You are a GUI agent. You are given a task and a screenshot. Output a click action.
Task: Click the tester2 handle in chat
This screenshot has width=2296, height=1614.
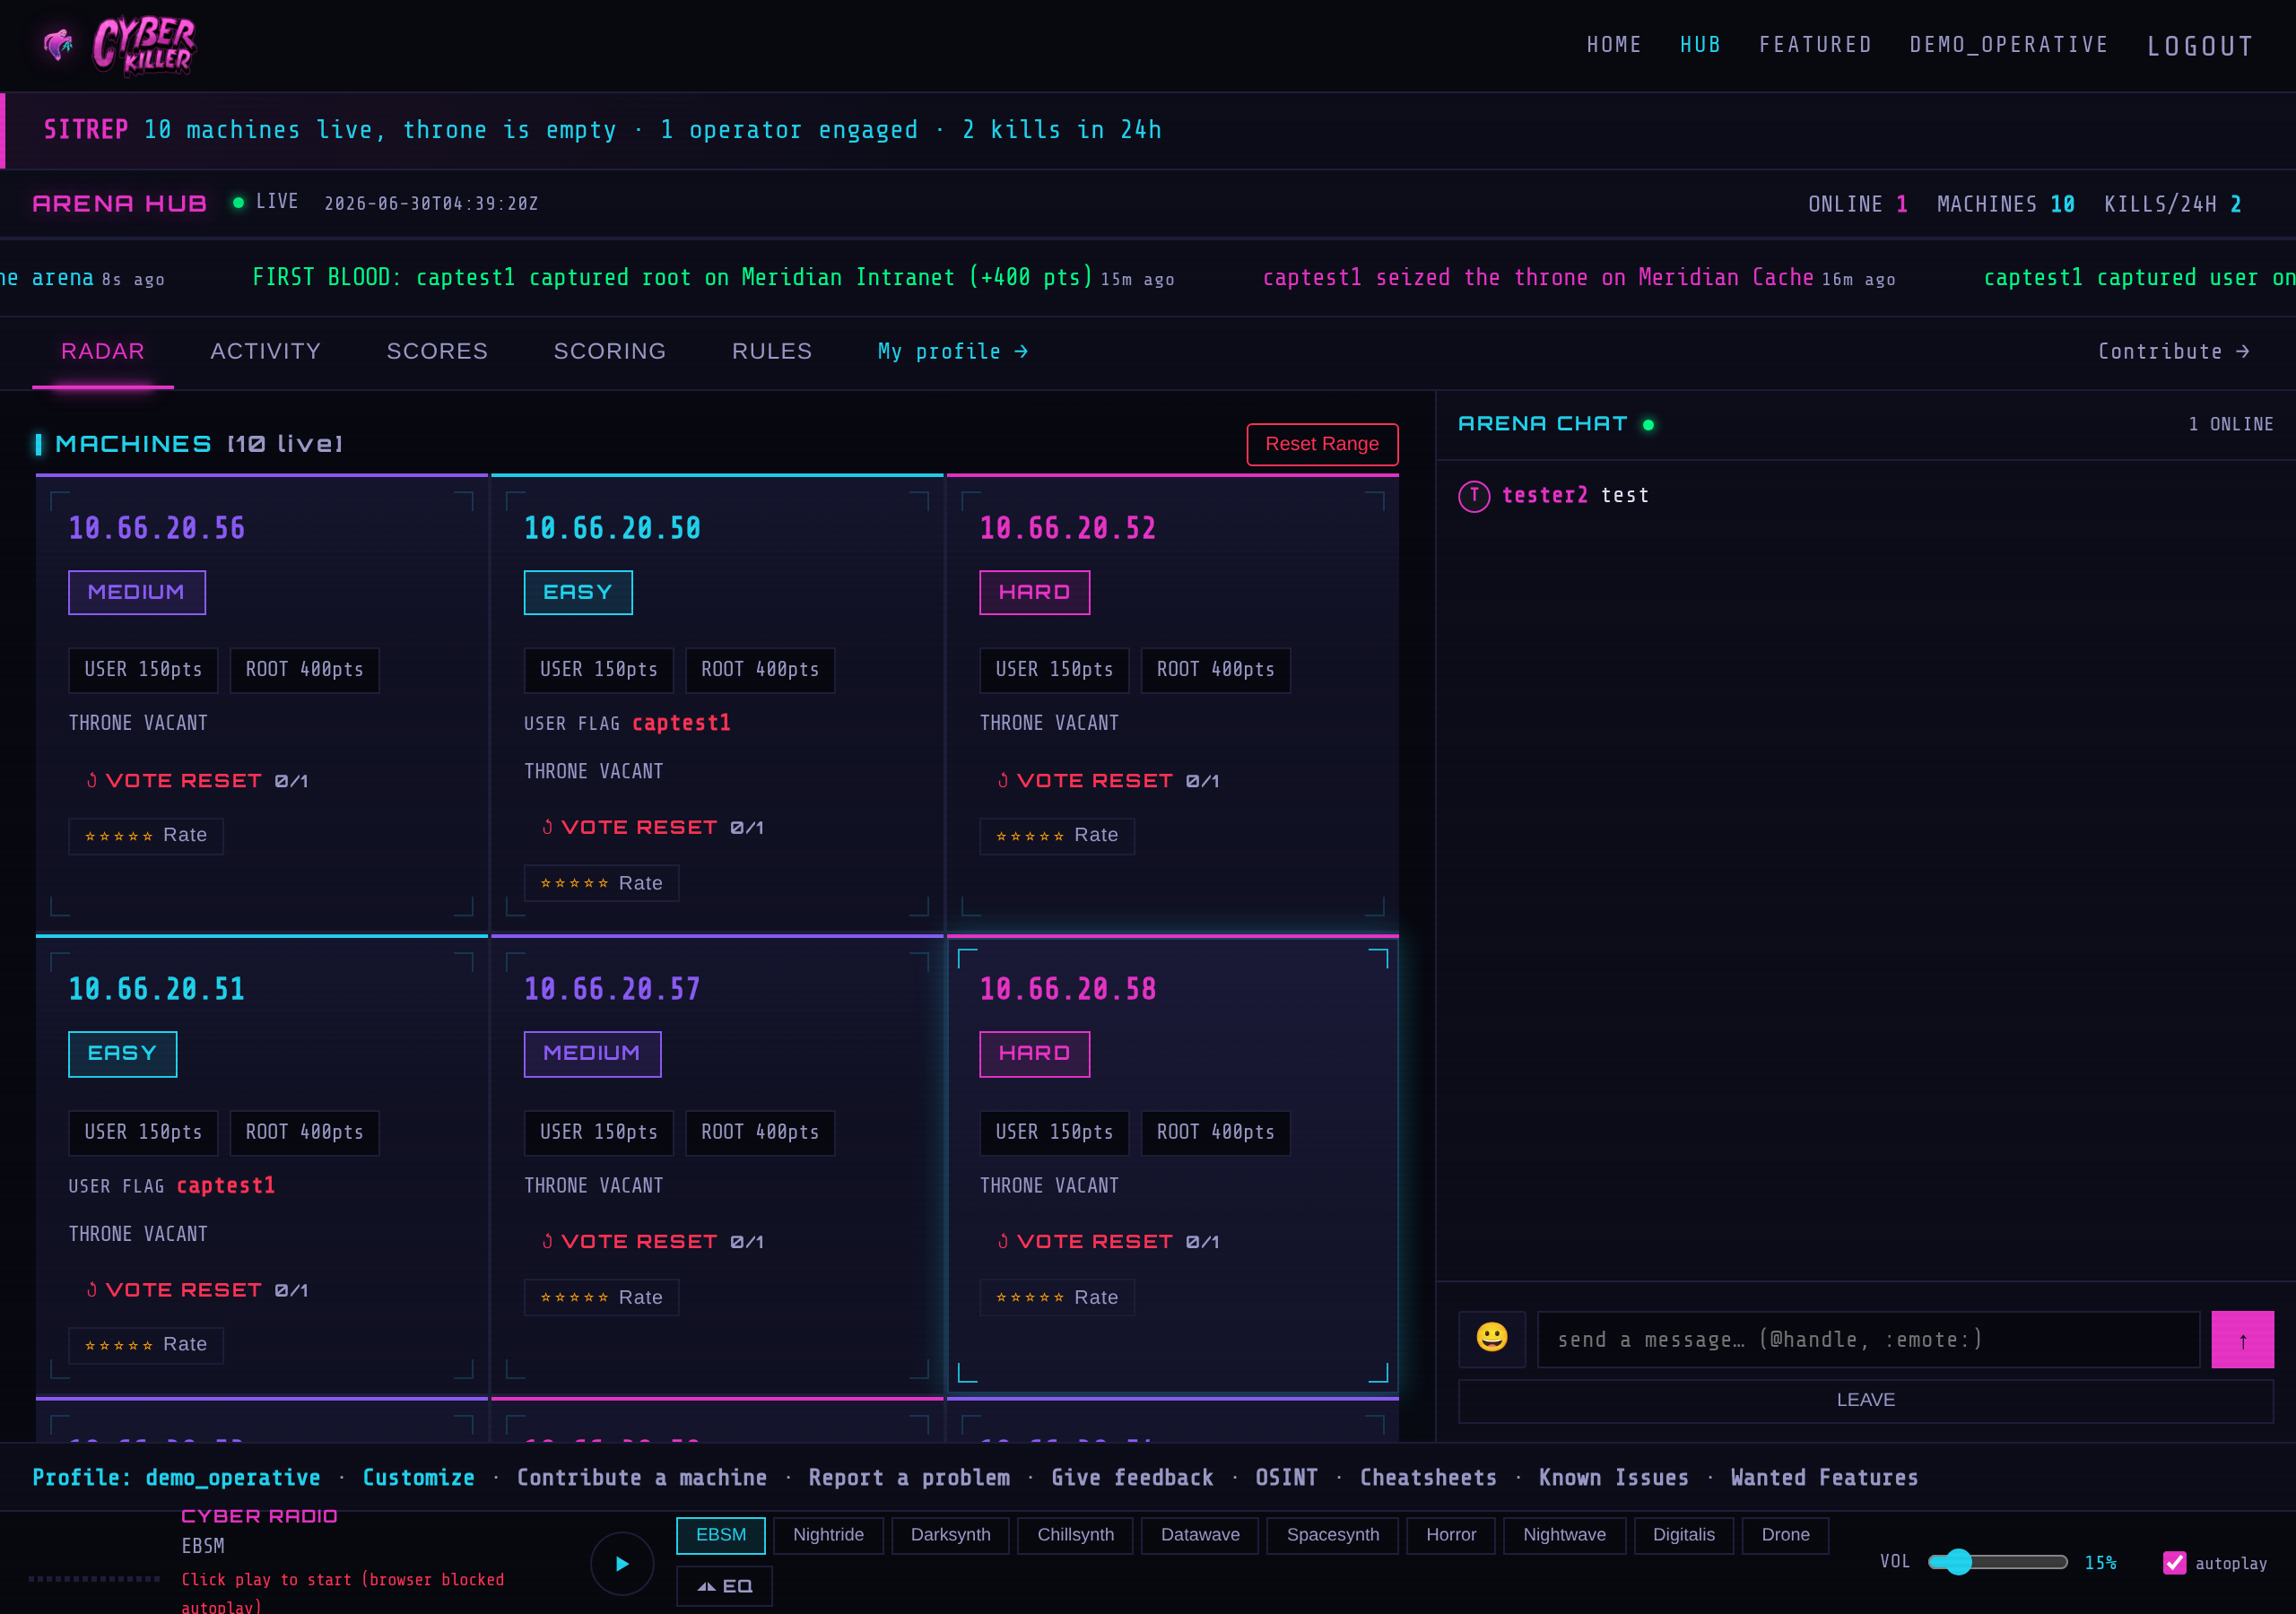tap(1544, 496)
